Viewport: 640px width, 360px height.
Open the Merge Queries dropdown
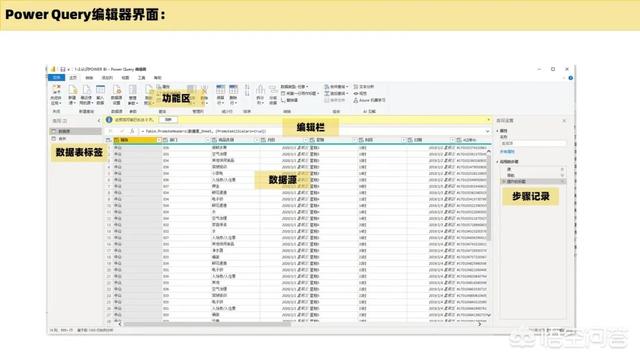pos(336,87)
